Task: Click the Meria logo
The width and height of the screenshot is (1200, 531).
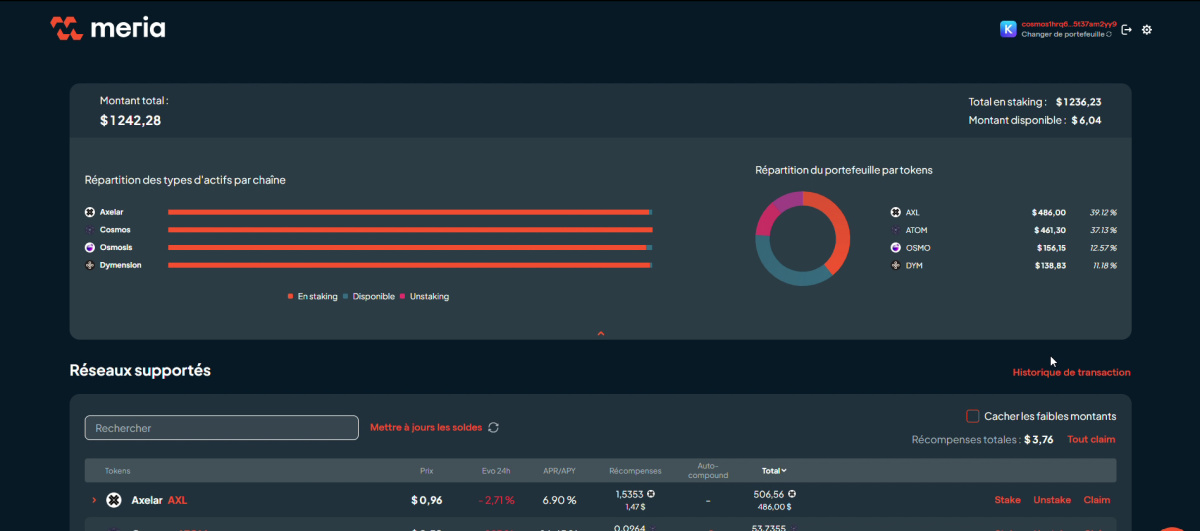Action: pos(108,28)
